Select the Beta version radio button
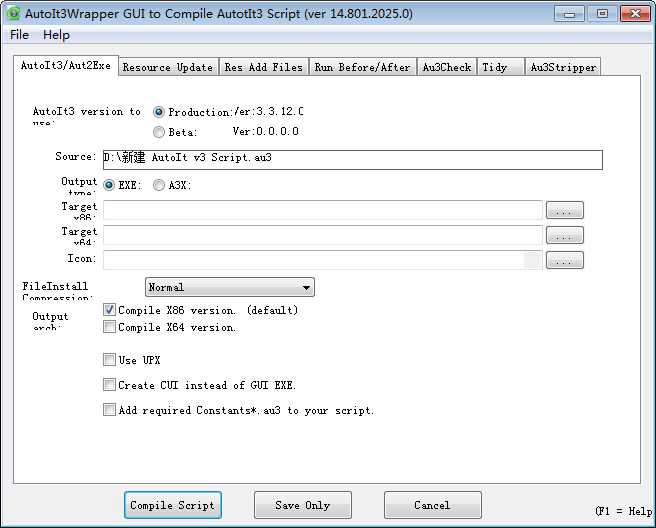The width and height of the screenshot is (656, 528). (159, 132)
